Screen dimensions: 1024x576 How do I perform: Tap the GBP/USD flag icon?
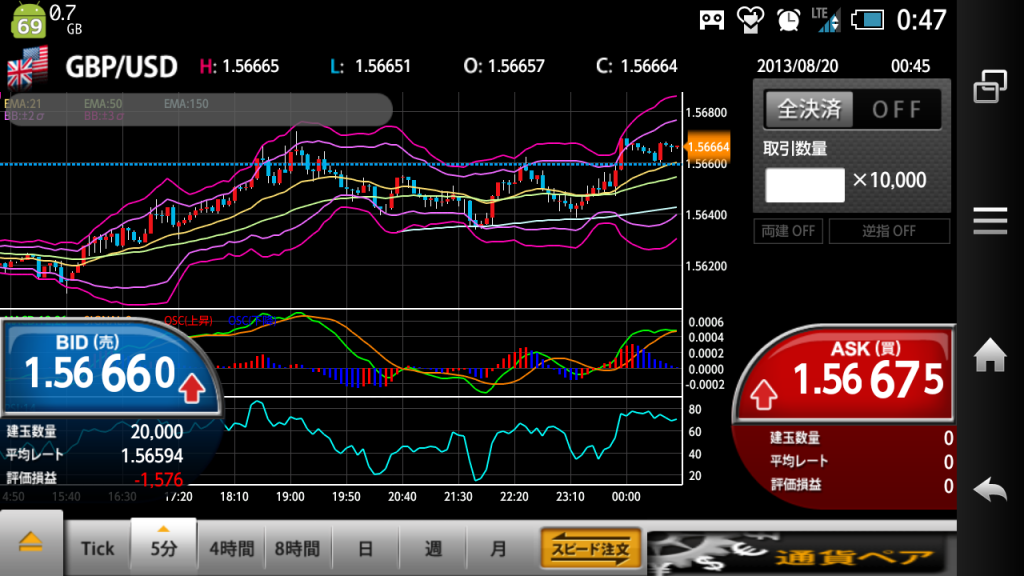28,67
